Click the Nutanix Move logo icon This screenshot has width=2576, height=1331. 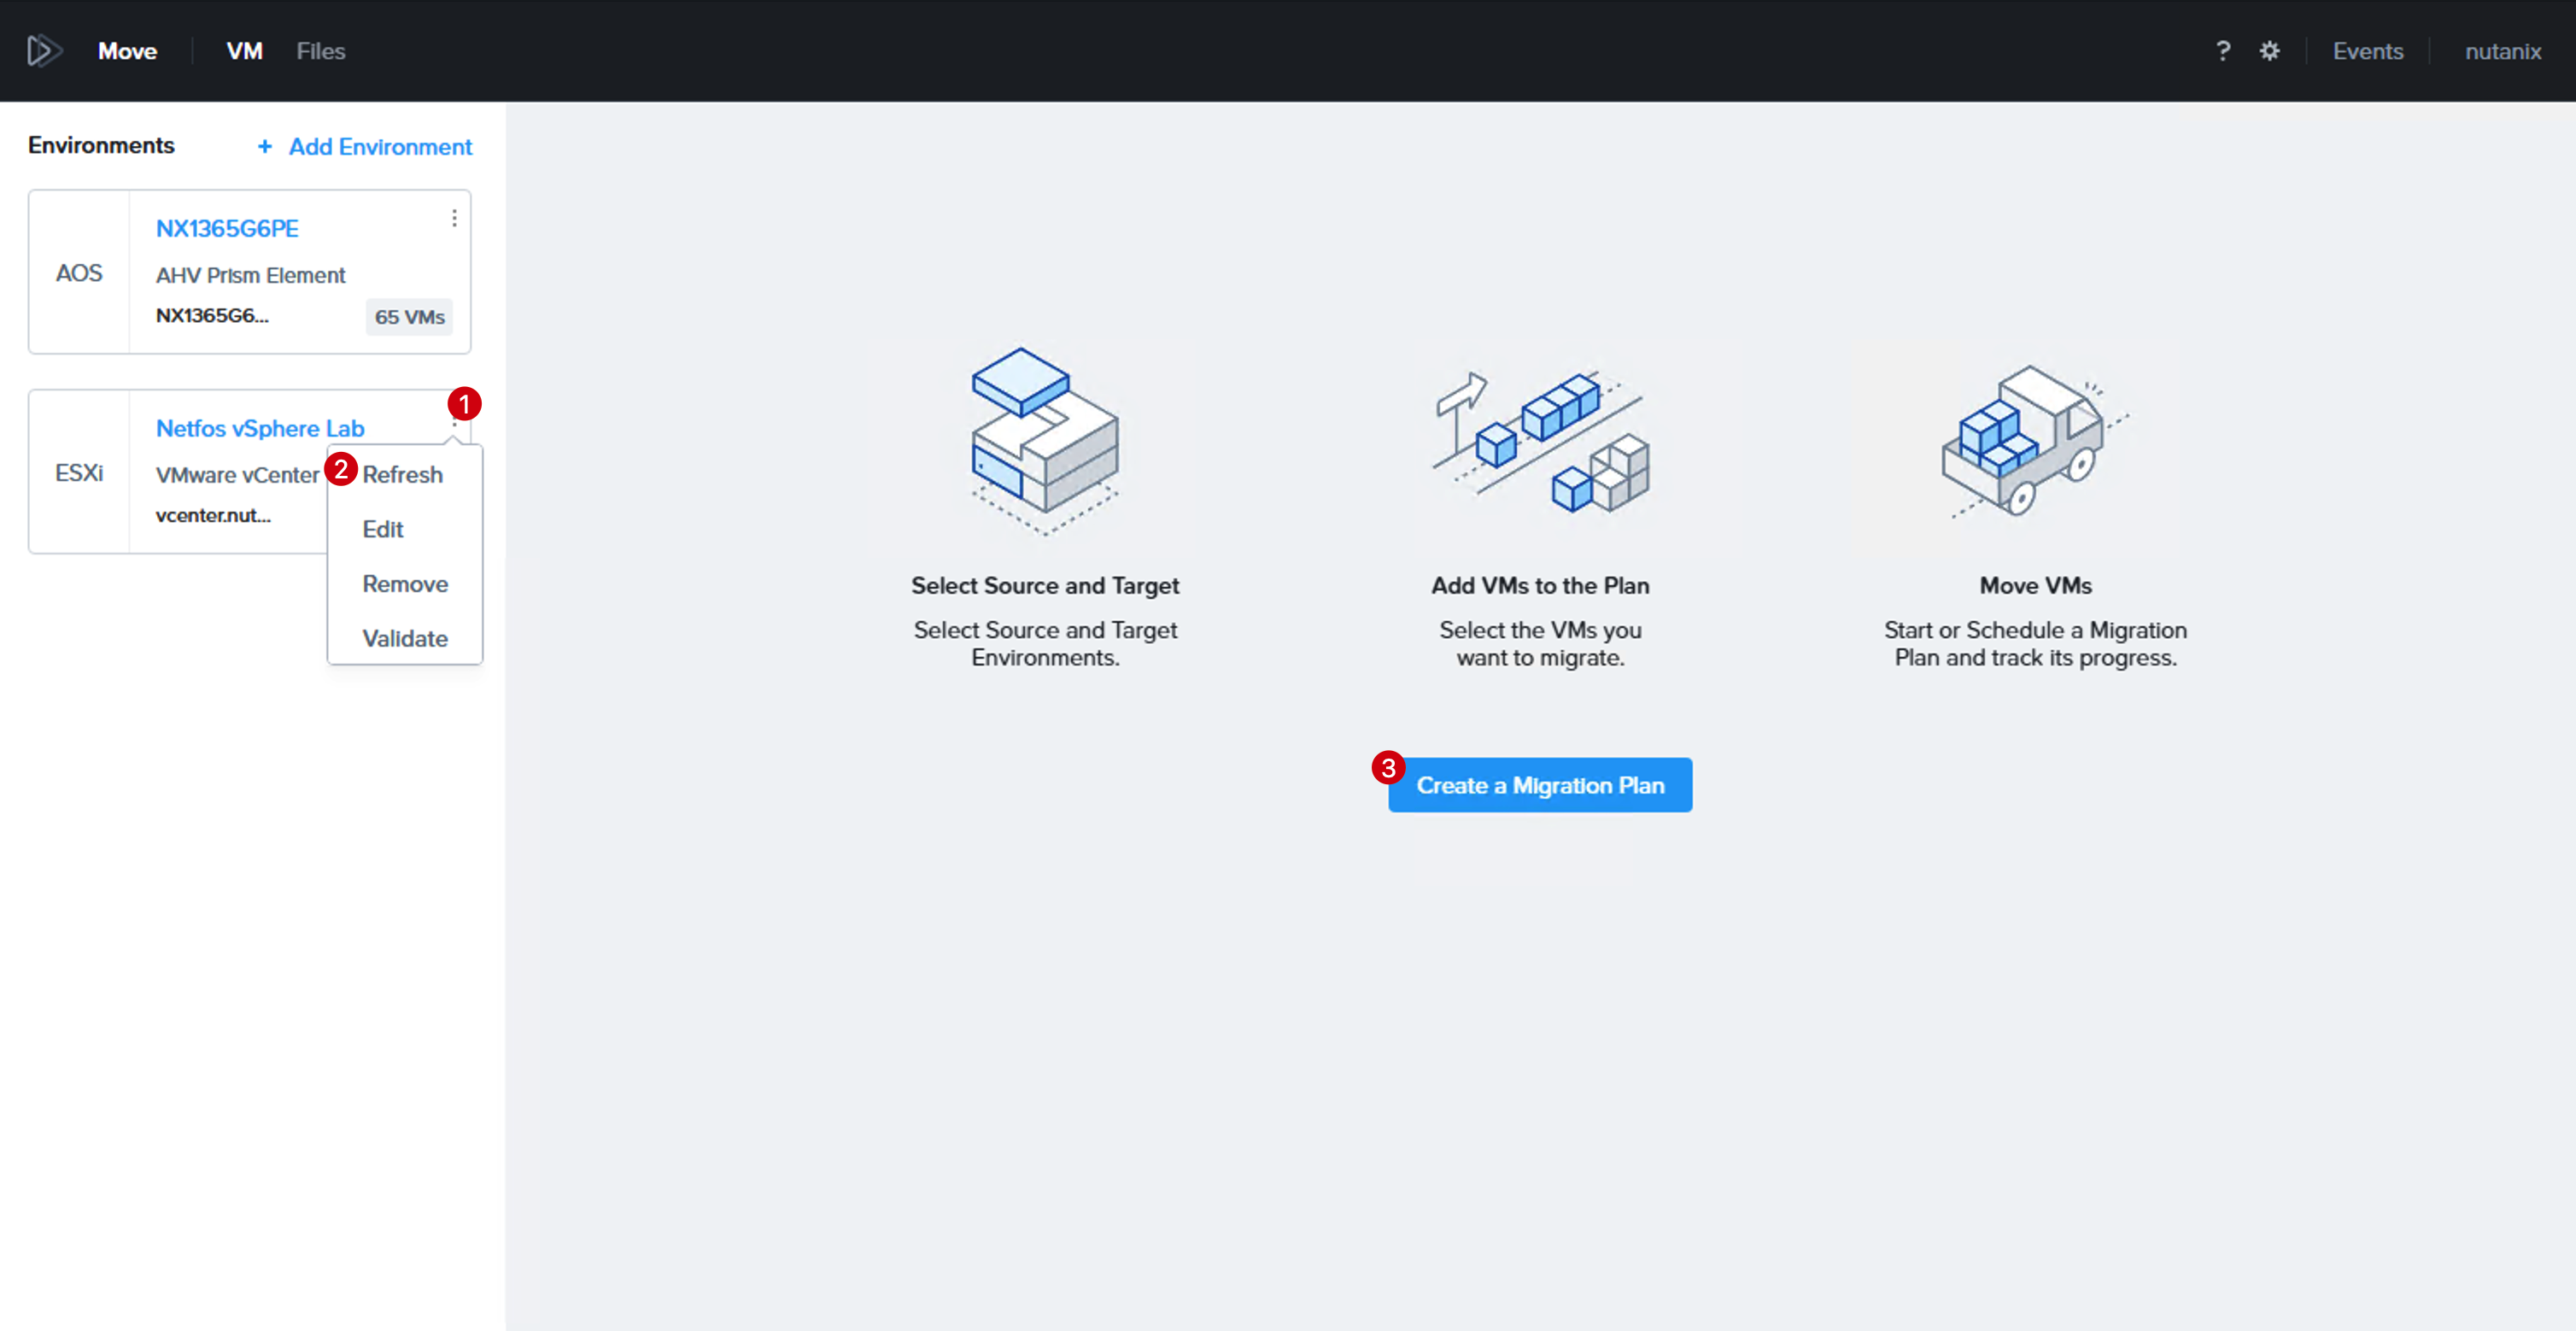coord(44,51)
